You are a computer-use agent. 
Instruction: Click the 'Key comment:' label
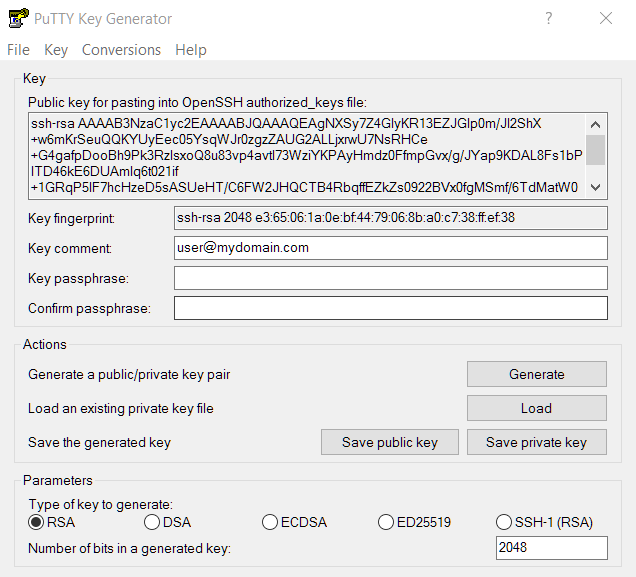click(70, 249)
